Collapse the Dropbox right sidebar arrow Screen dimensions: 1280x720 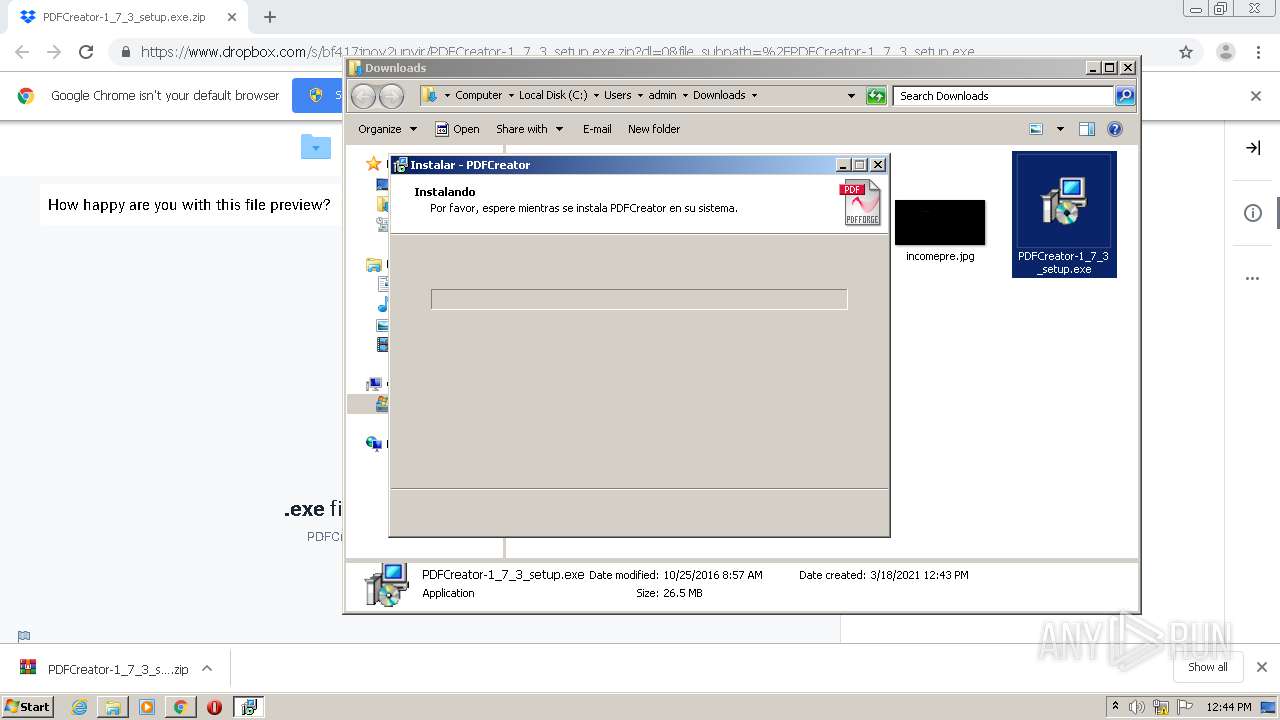tap(1253, 148)
